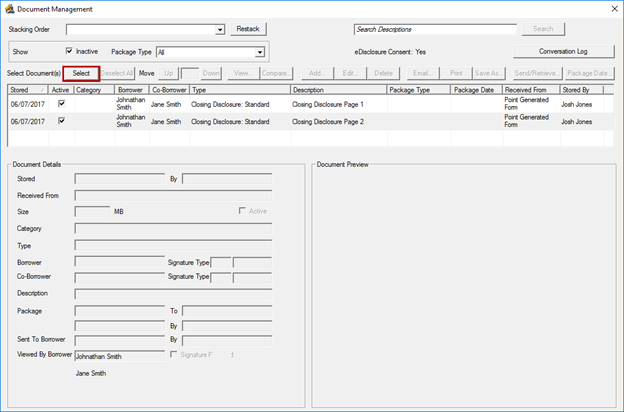Open the Package Type dropdown

point(260,52)
